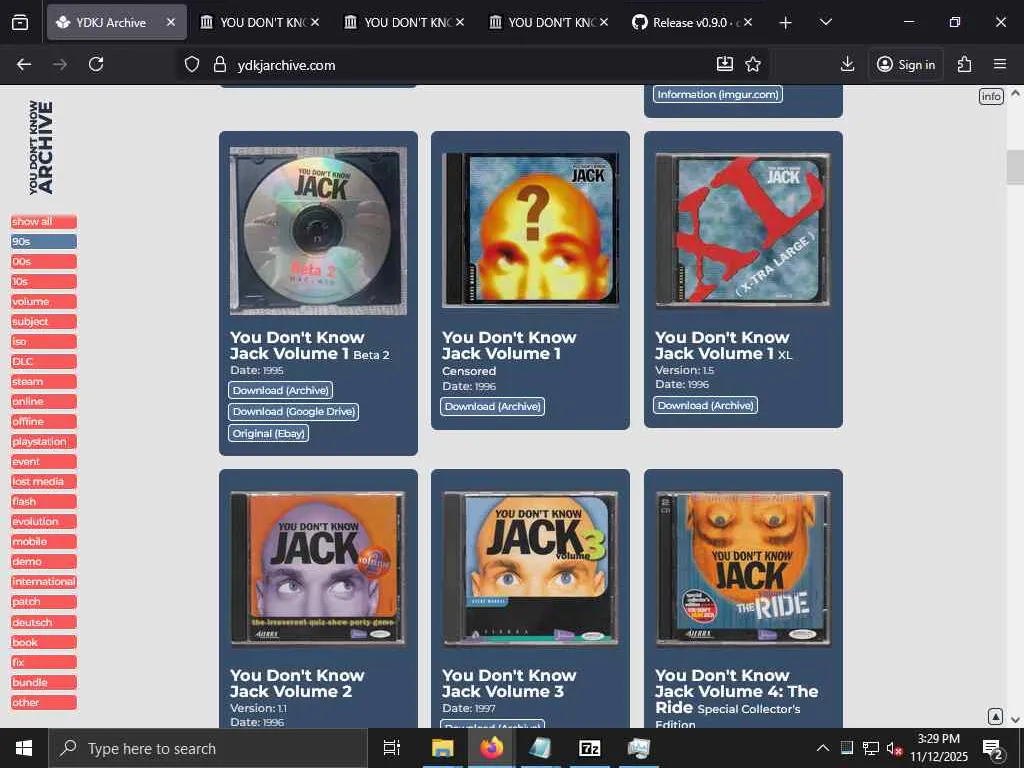Open the notifications action center icon
1024x768 pixels.
[993, 748]
